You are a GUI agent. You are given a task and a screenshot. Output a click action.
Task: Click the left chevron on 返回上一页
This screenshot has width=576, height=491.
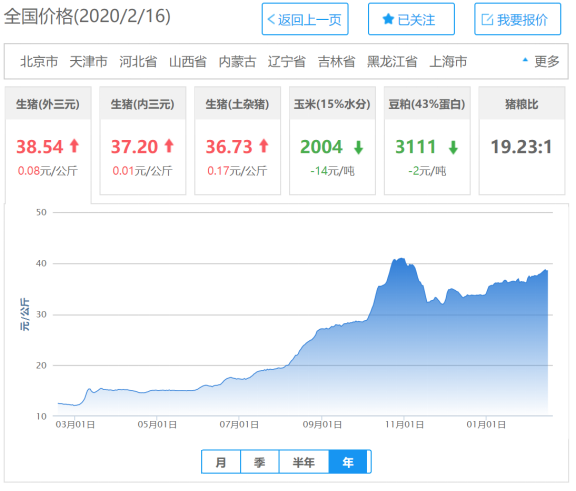(271, 19)
